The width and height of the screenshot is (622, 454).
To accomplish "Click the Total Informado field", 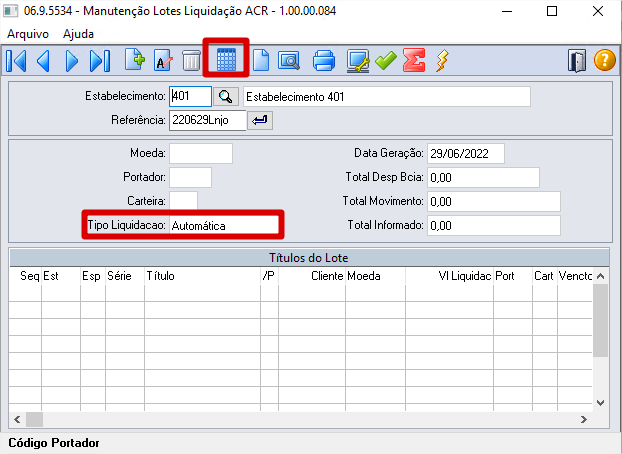I will pyautogui.click(x=494, y=225).
